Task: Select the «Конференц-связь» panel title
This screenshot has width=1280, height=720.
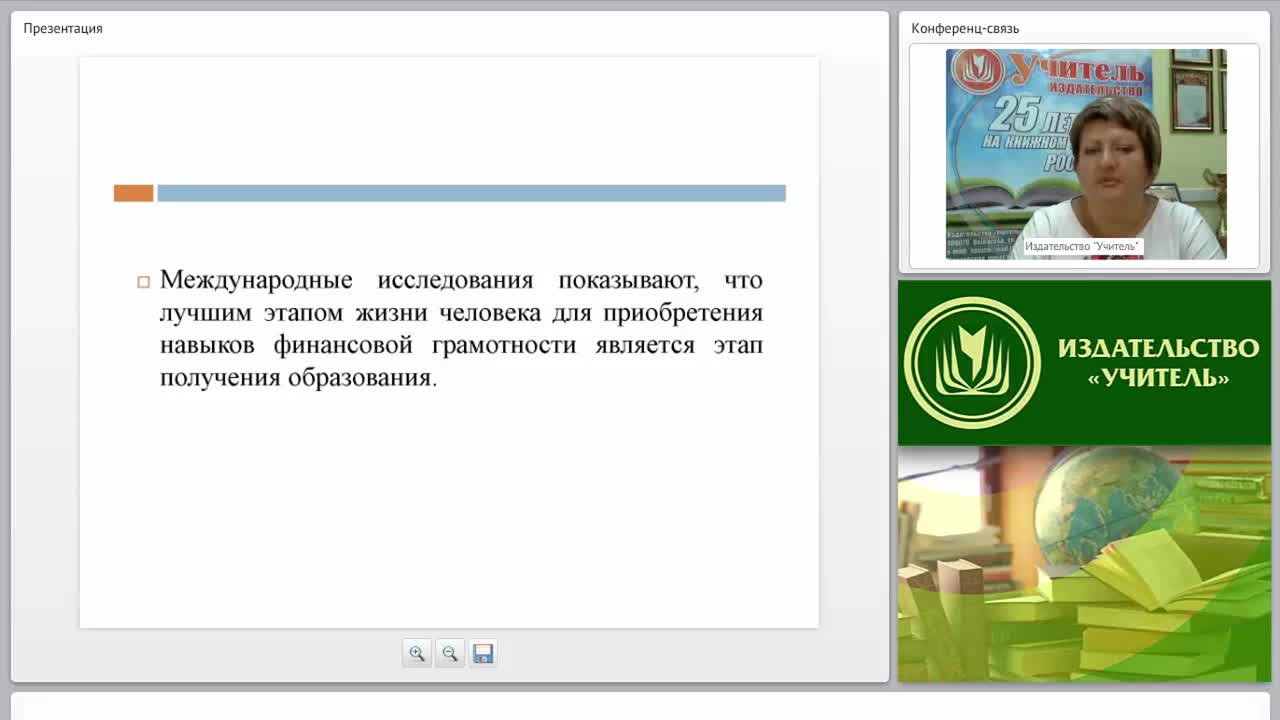Action: pos(965,28)
